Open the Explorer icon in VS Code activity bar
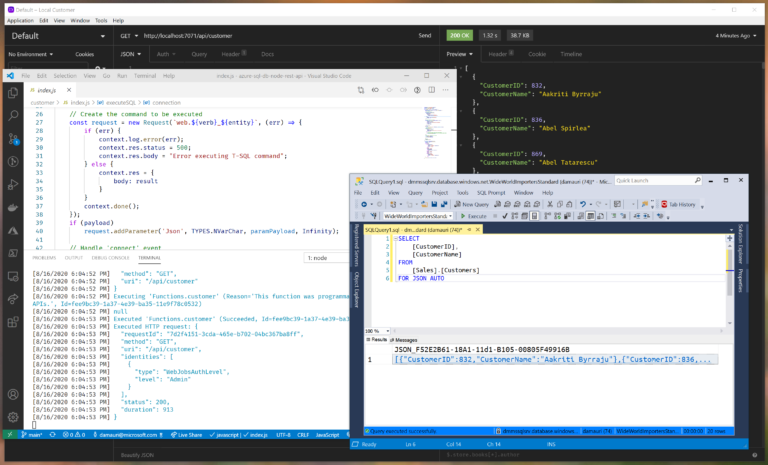The width and height of the screenshot is (768, 465). pyautogui.click(x=13, y=93)
